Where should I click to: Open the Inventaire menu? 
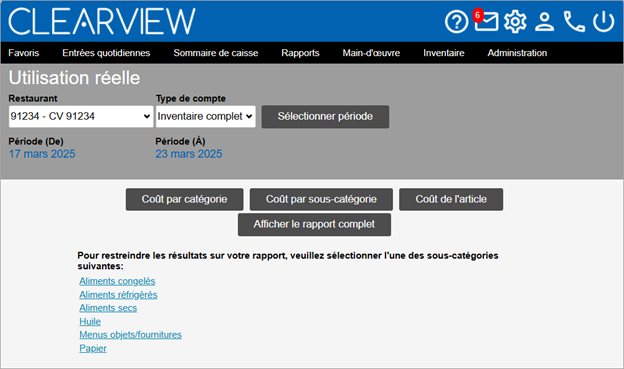[444, 53]
